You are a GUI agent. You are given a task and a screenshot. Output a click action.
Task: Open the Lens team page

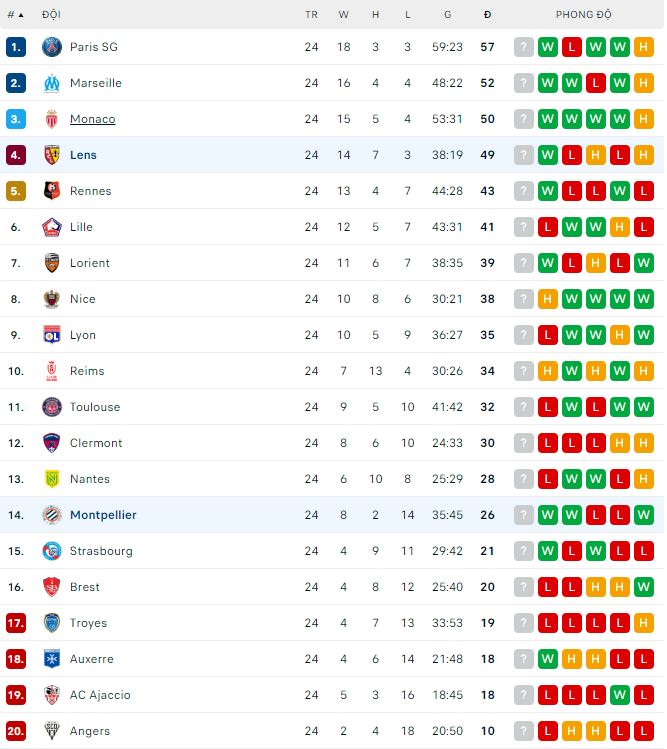coord(83,155)
